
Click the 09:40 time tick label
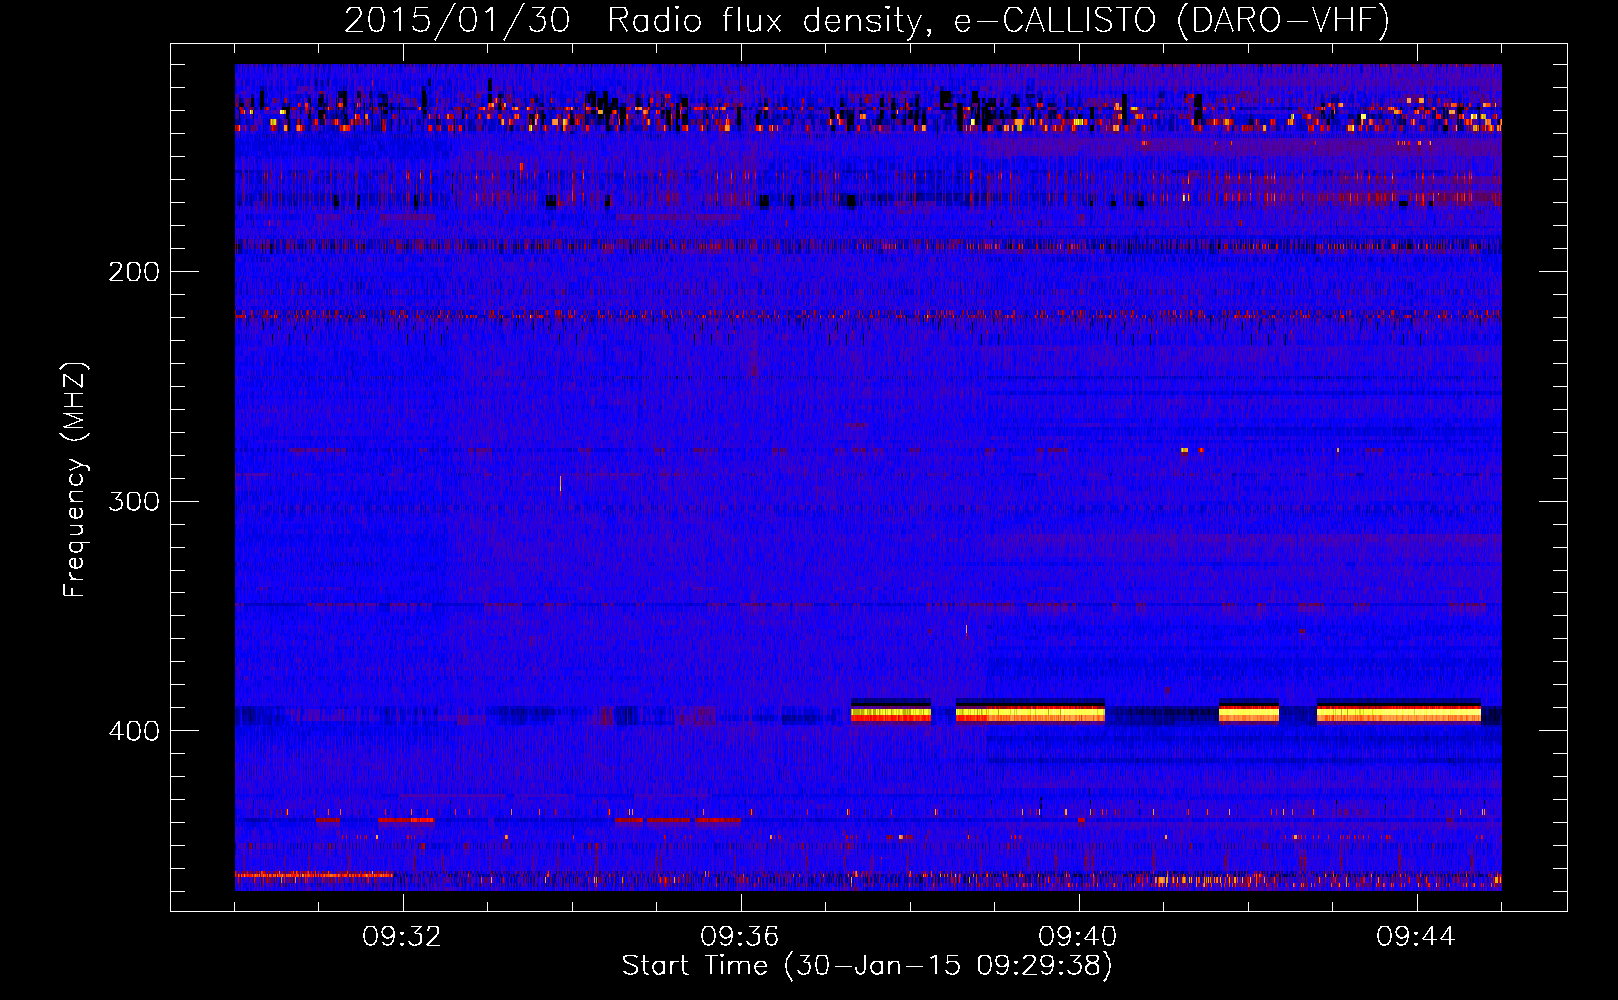[1079, 937]
